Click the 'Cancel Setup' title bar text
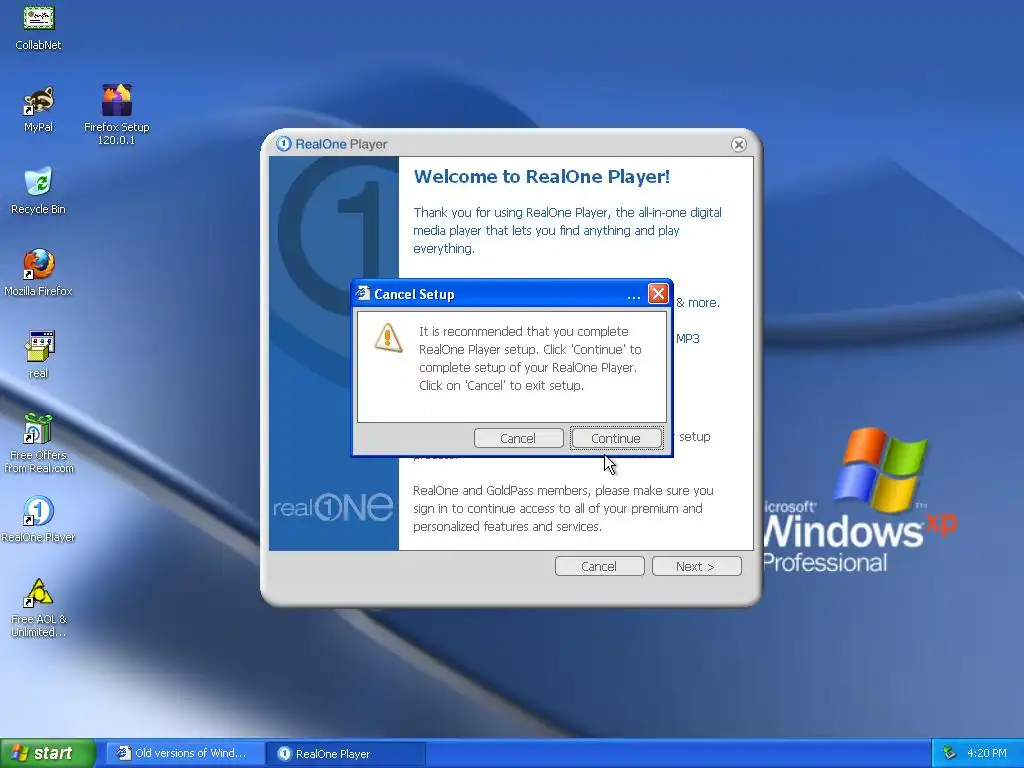This screenshot has height=768, width=1024. pos(414,295)
